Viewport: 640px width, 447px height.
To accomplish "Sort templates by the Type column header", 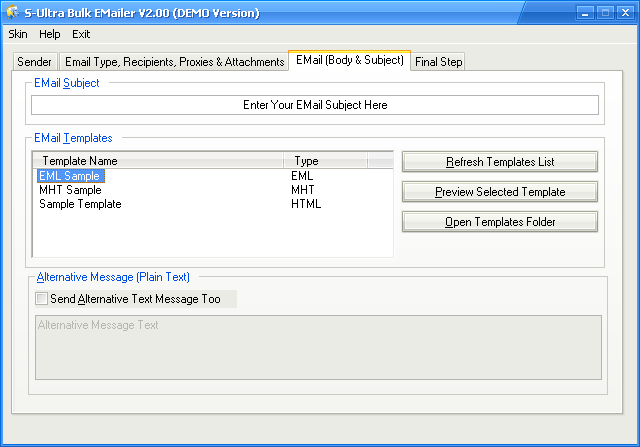I will [325, 160].
